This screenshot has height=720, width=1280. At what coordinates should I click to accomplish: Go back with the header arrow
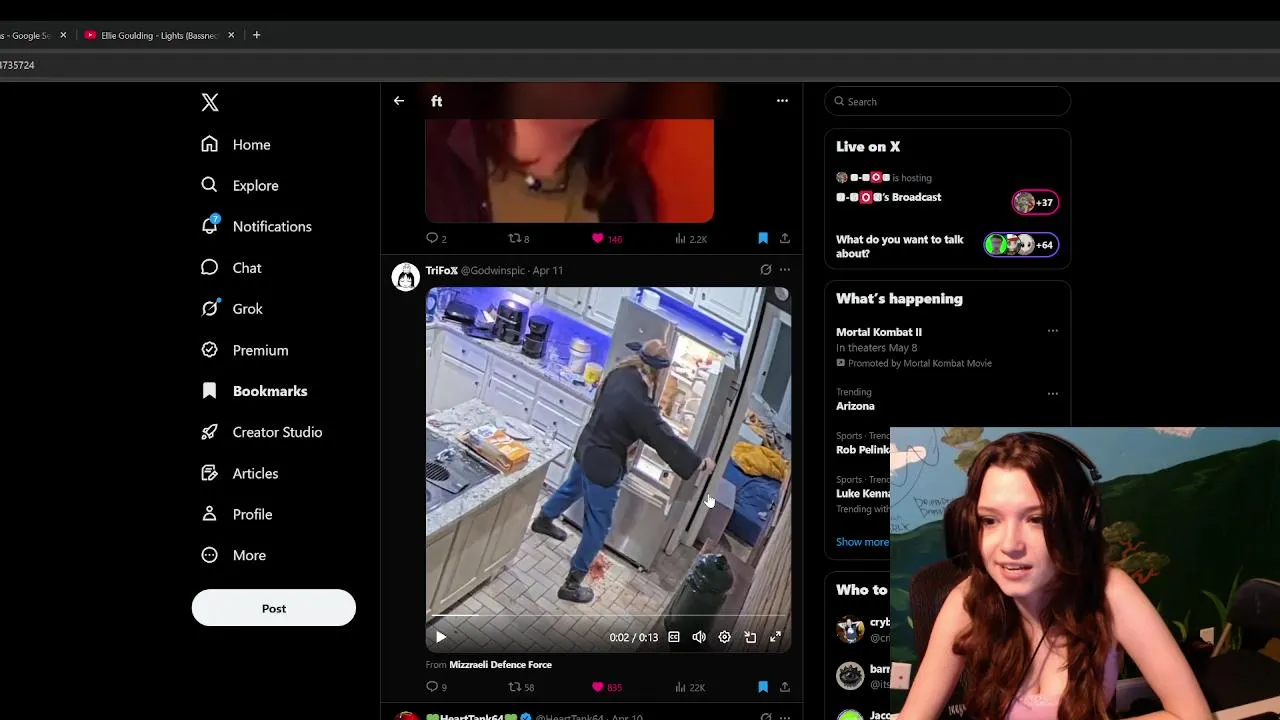(x=399, y=101)
